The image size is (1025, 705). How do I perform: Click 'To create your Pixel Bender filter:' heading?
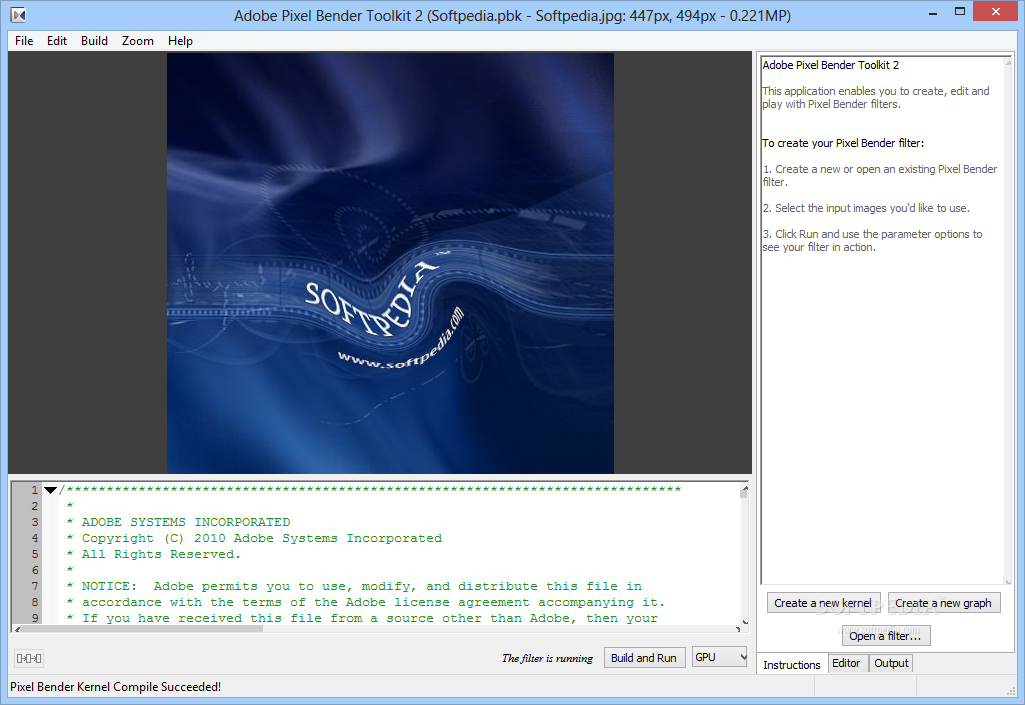(x=843, y=143)
